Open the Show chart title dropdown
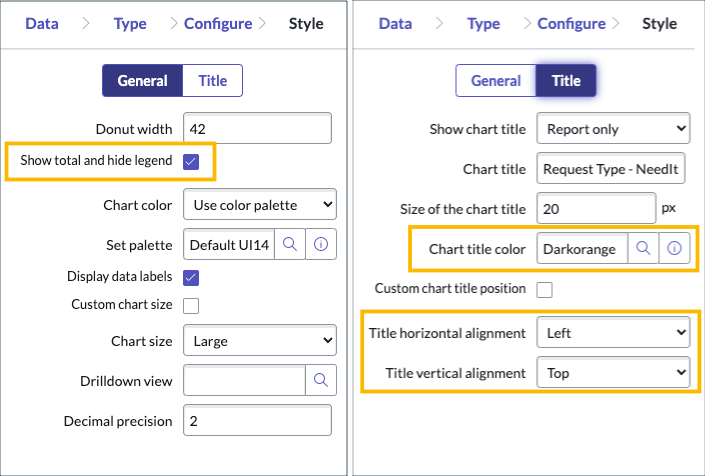 (x=613, y=129)
